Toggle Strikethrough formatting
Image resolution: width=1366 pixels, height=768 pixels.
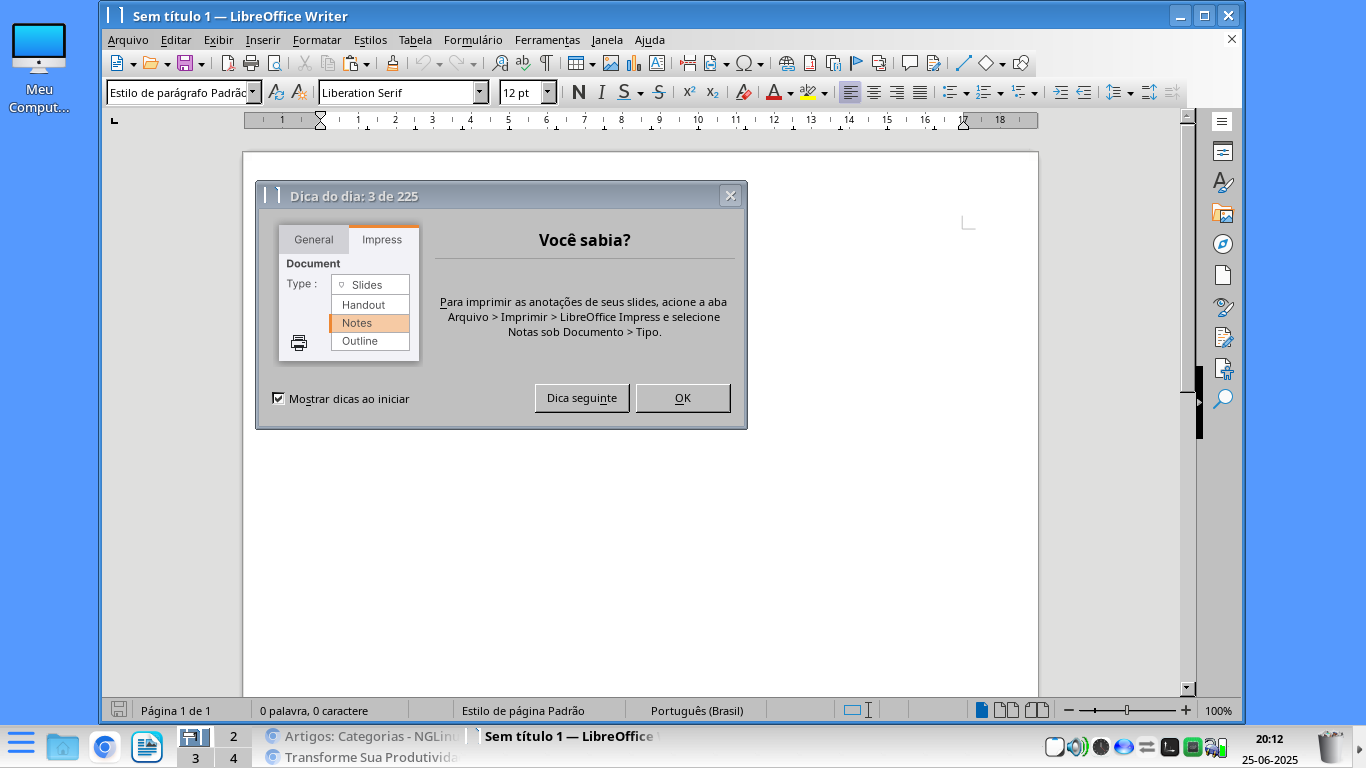pos(658,92)
